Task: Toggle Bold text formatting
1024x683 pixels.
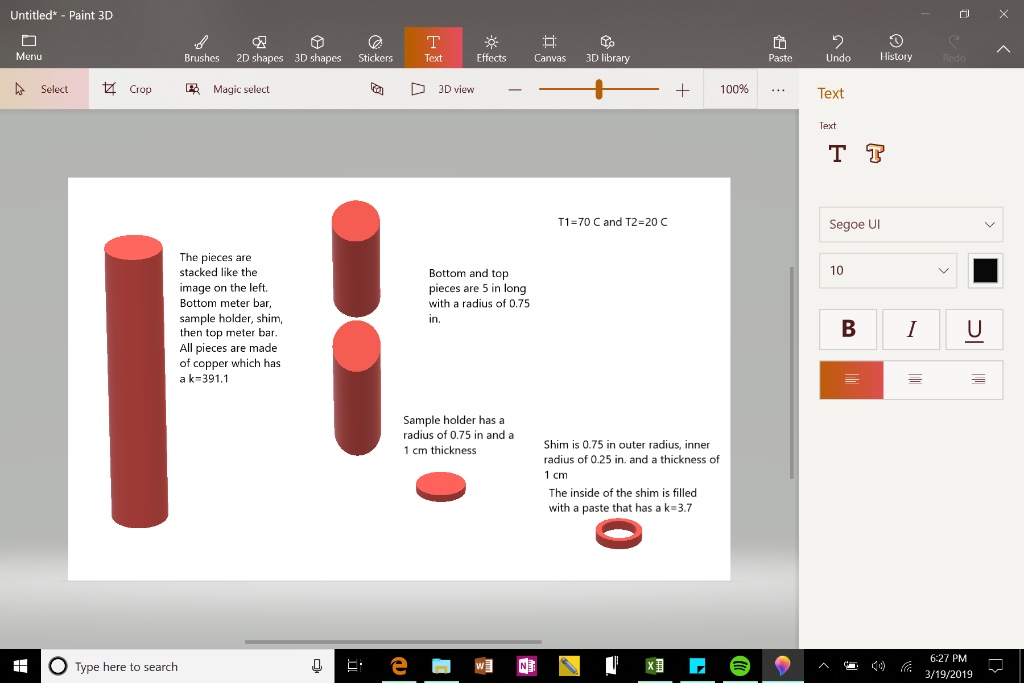Action: [x=849, y=329]
